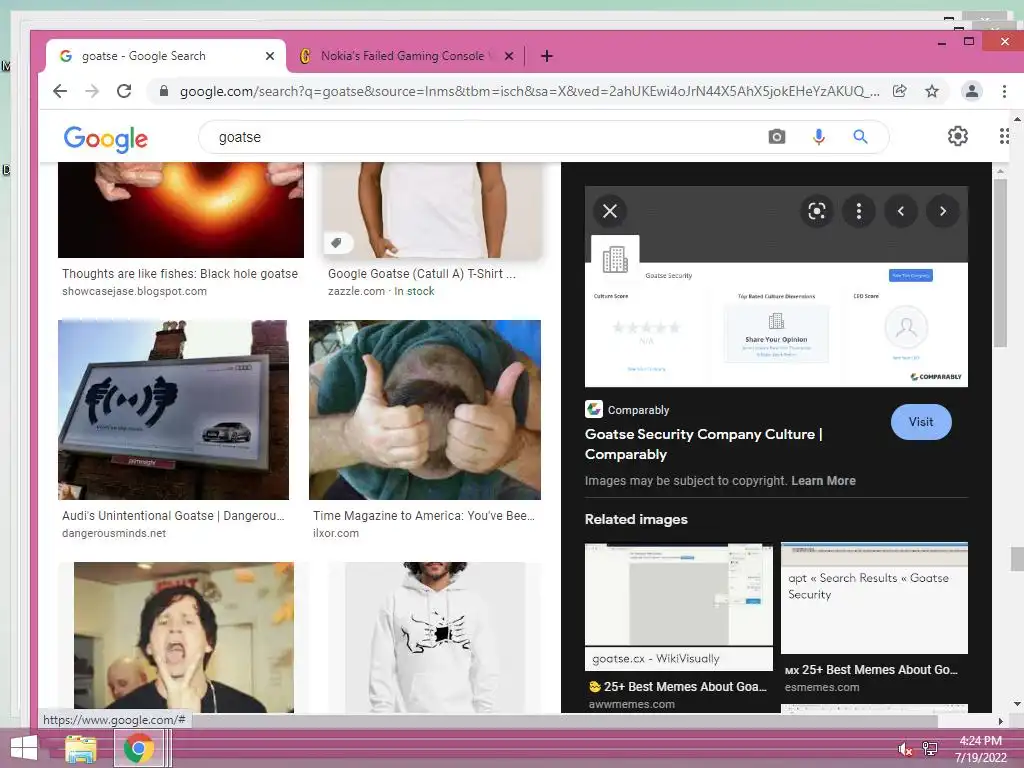1024x768 pixels.
Task: Start voice search with microphone icon
Action: [818, 136]
